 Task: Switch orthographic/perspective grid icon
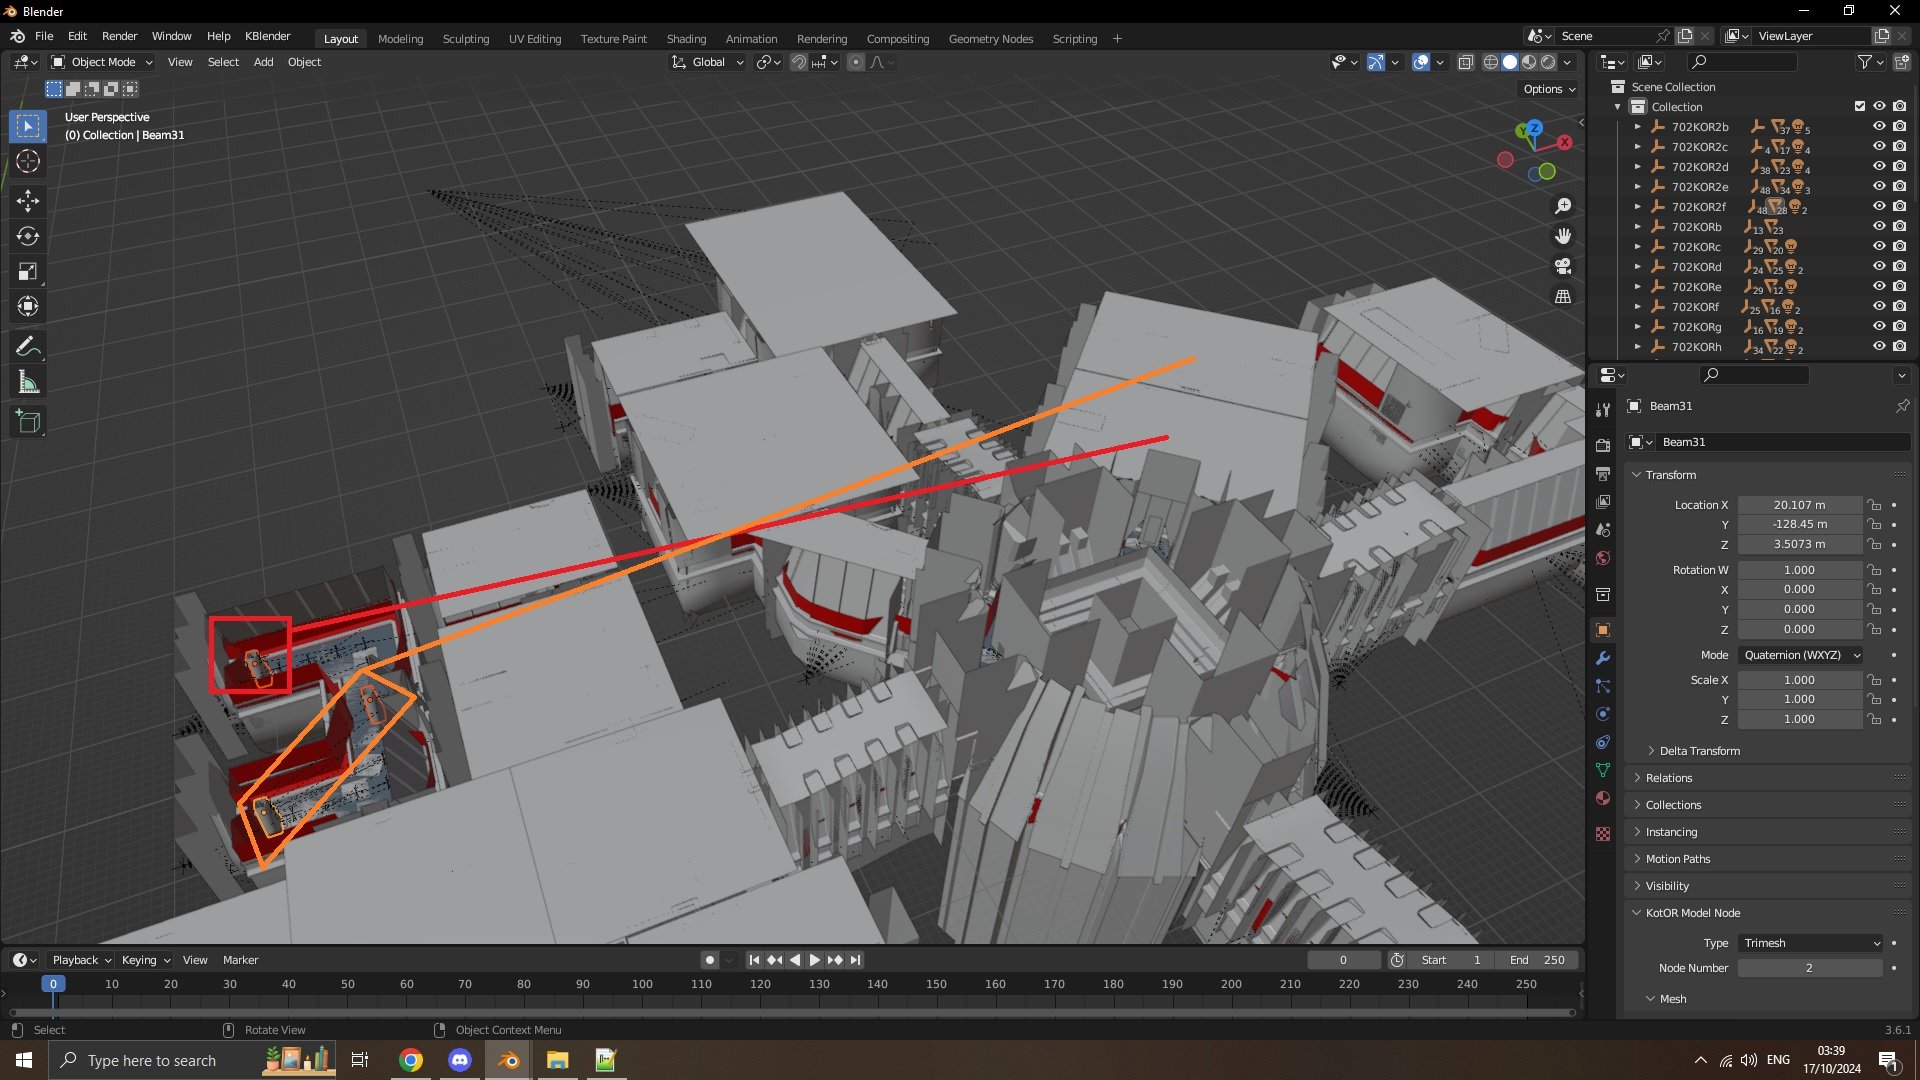pyautogui.click(x=1563, y=296)
